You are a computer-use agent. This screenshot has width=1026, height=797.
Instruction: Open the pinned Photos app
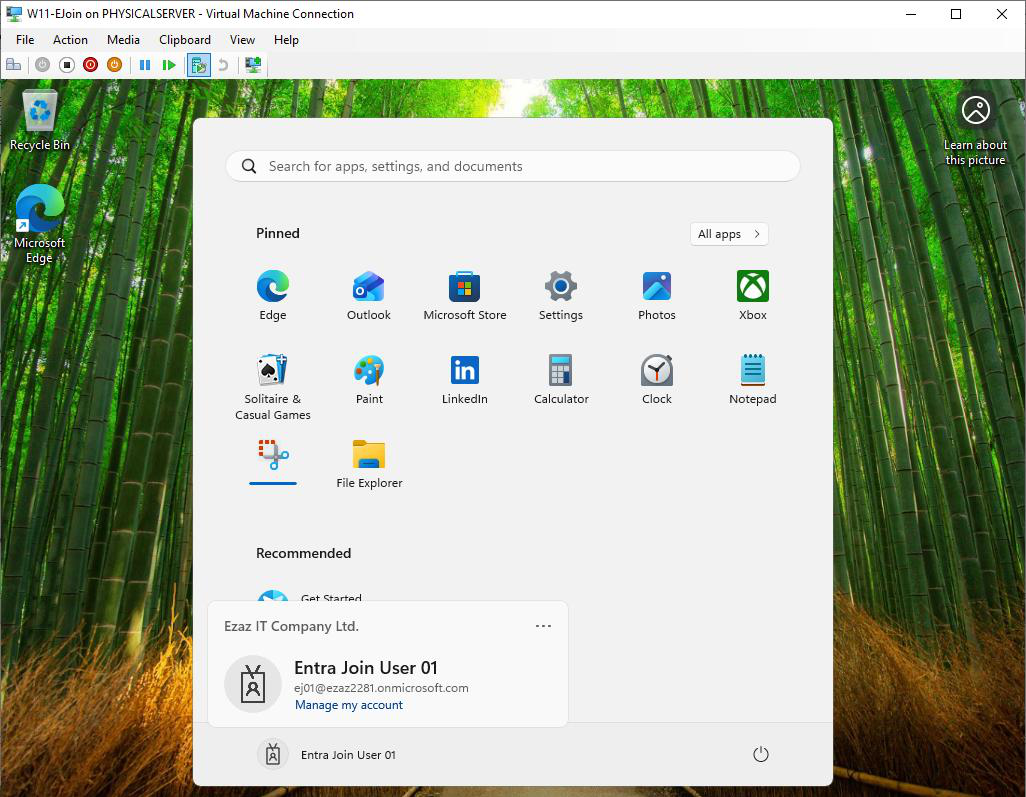tap(656, 296)
